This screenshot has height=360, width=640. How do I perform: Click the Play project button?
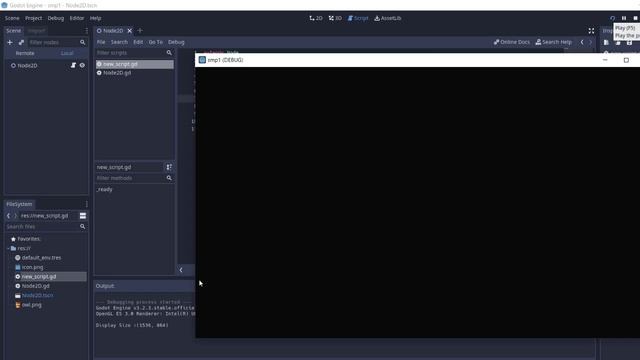point(612,18)
